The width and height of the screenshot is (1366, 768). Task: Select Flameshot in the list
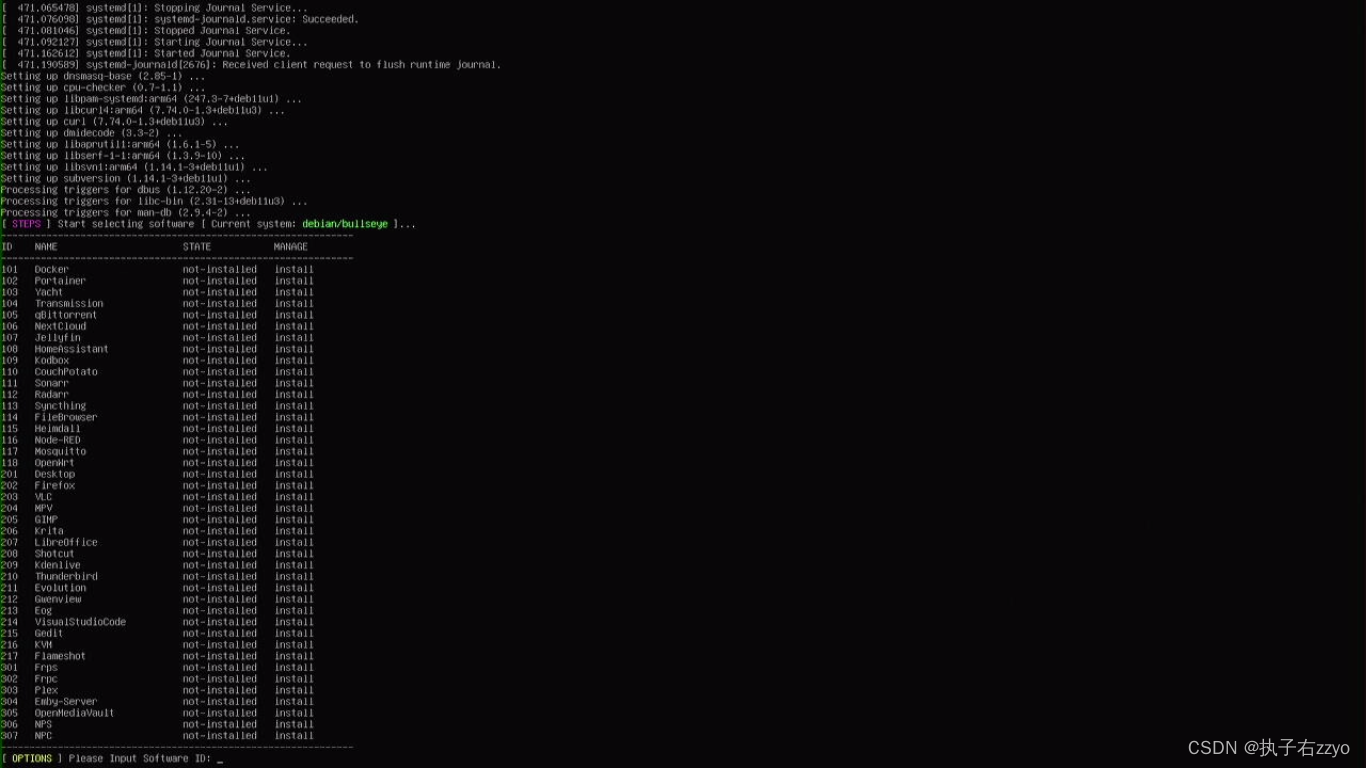tap(60, 656)
